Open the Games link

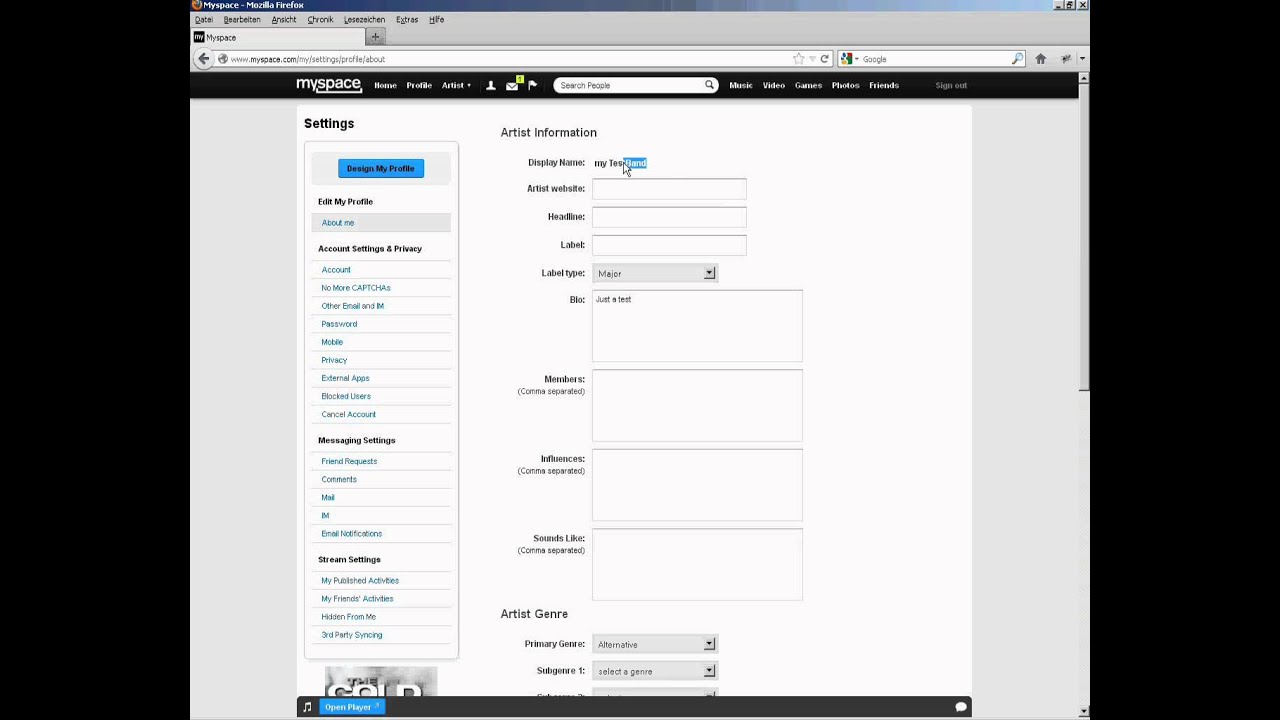(808, 85)
